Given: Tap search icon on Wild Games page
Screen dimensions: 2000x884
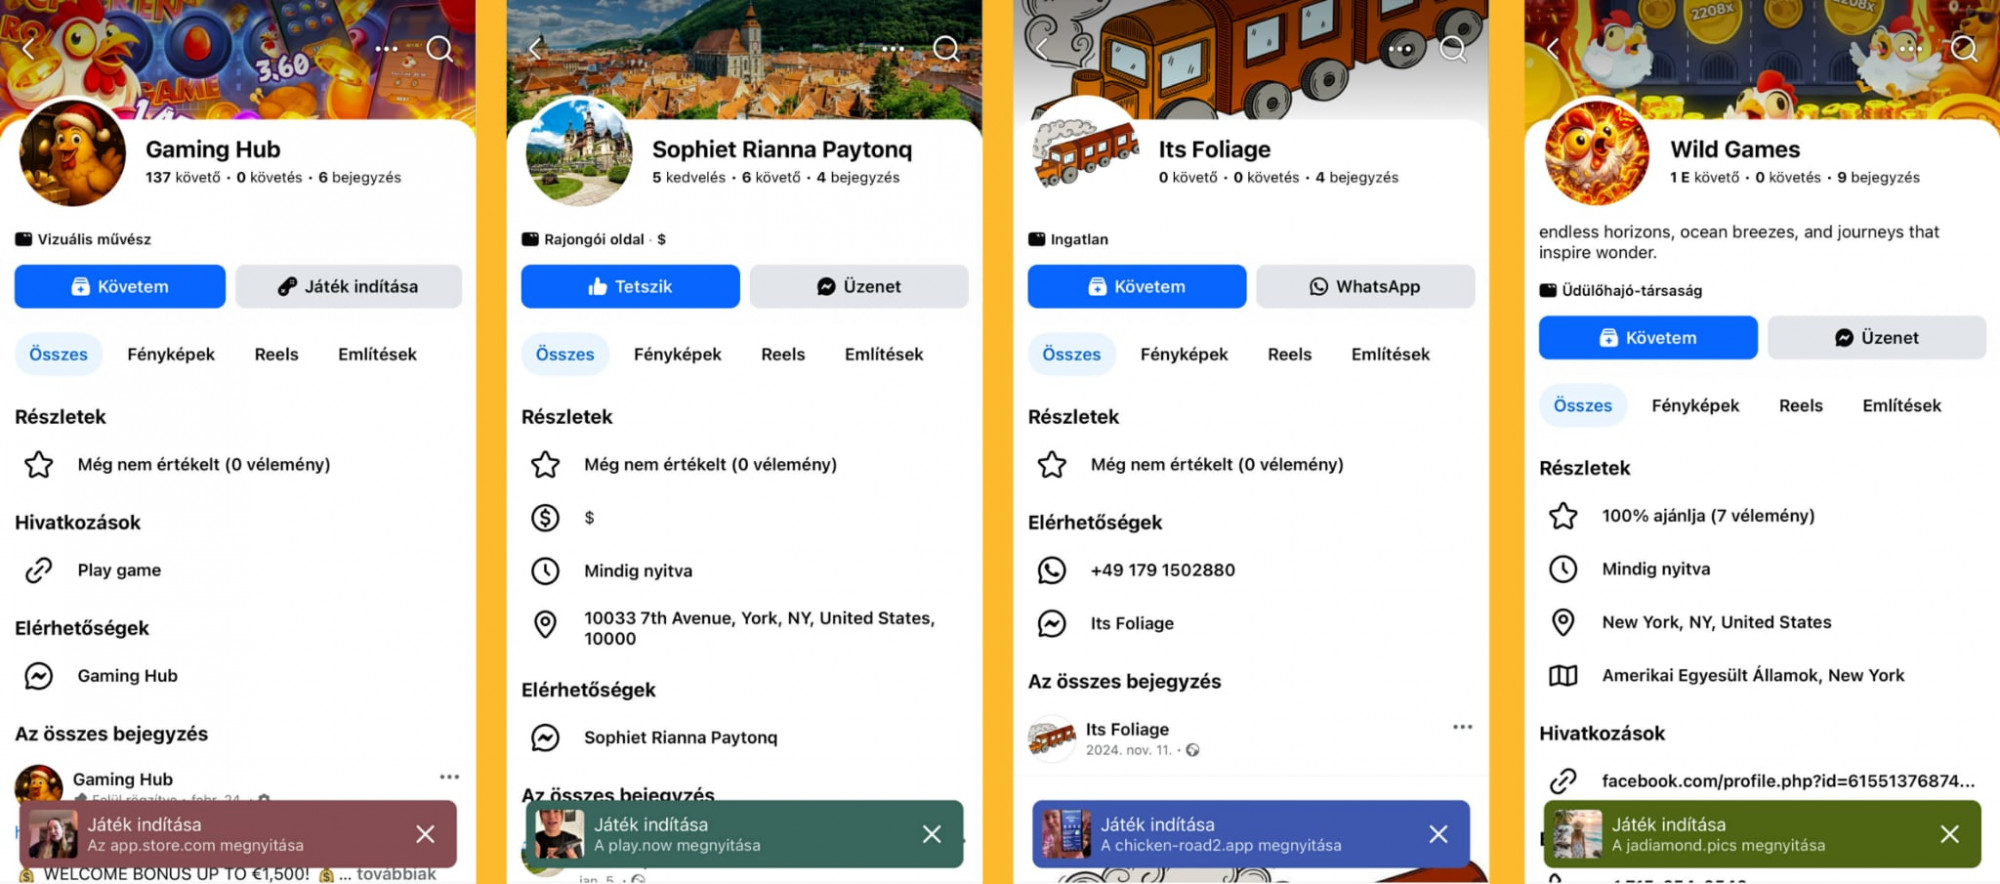Looking at the screenshot, I should tap(1963, 48).
